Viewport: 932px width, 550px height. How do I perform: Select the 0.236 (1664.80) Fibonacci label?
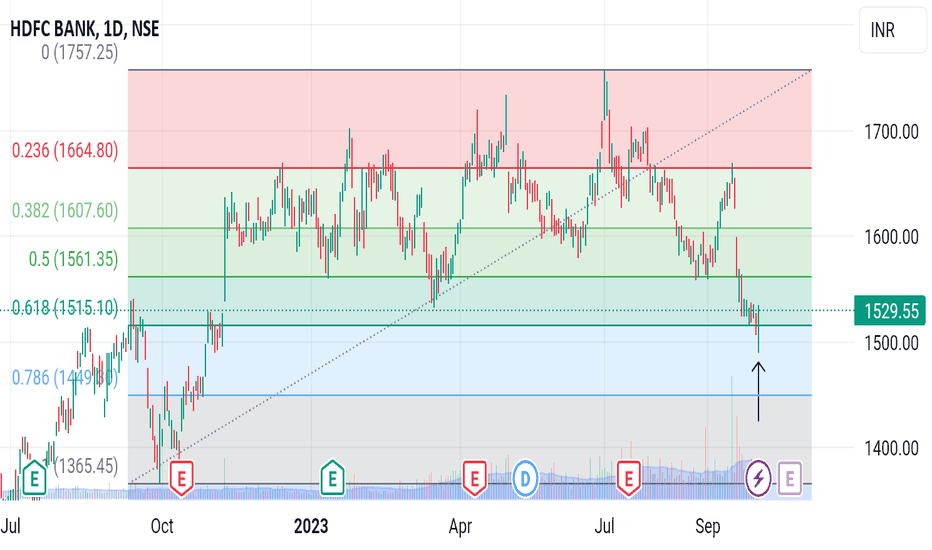pos(65,150)
